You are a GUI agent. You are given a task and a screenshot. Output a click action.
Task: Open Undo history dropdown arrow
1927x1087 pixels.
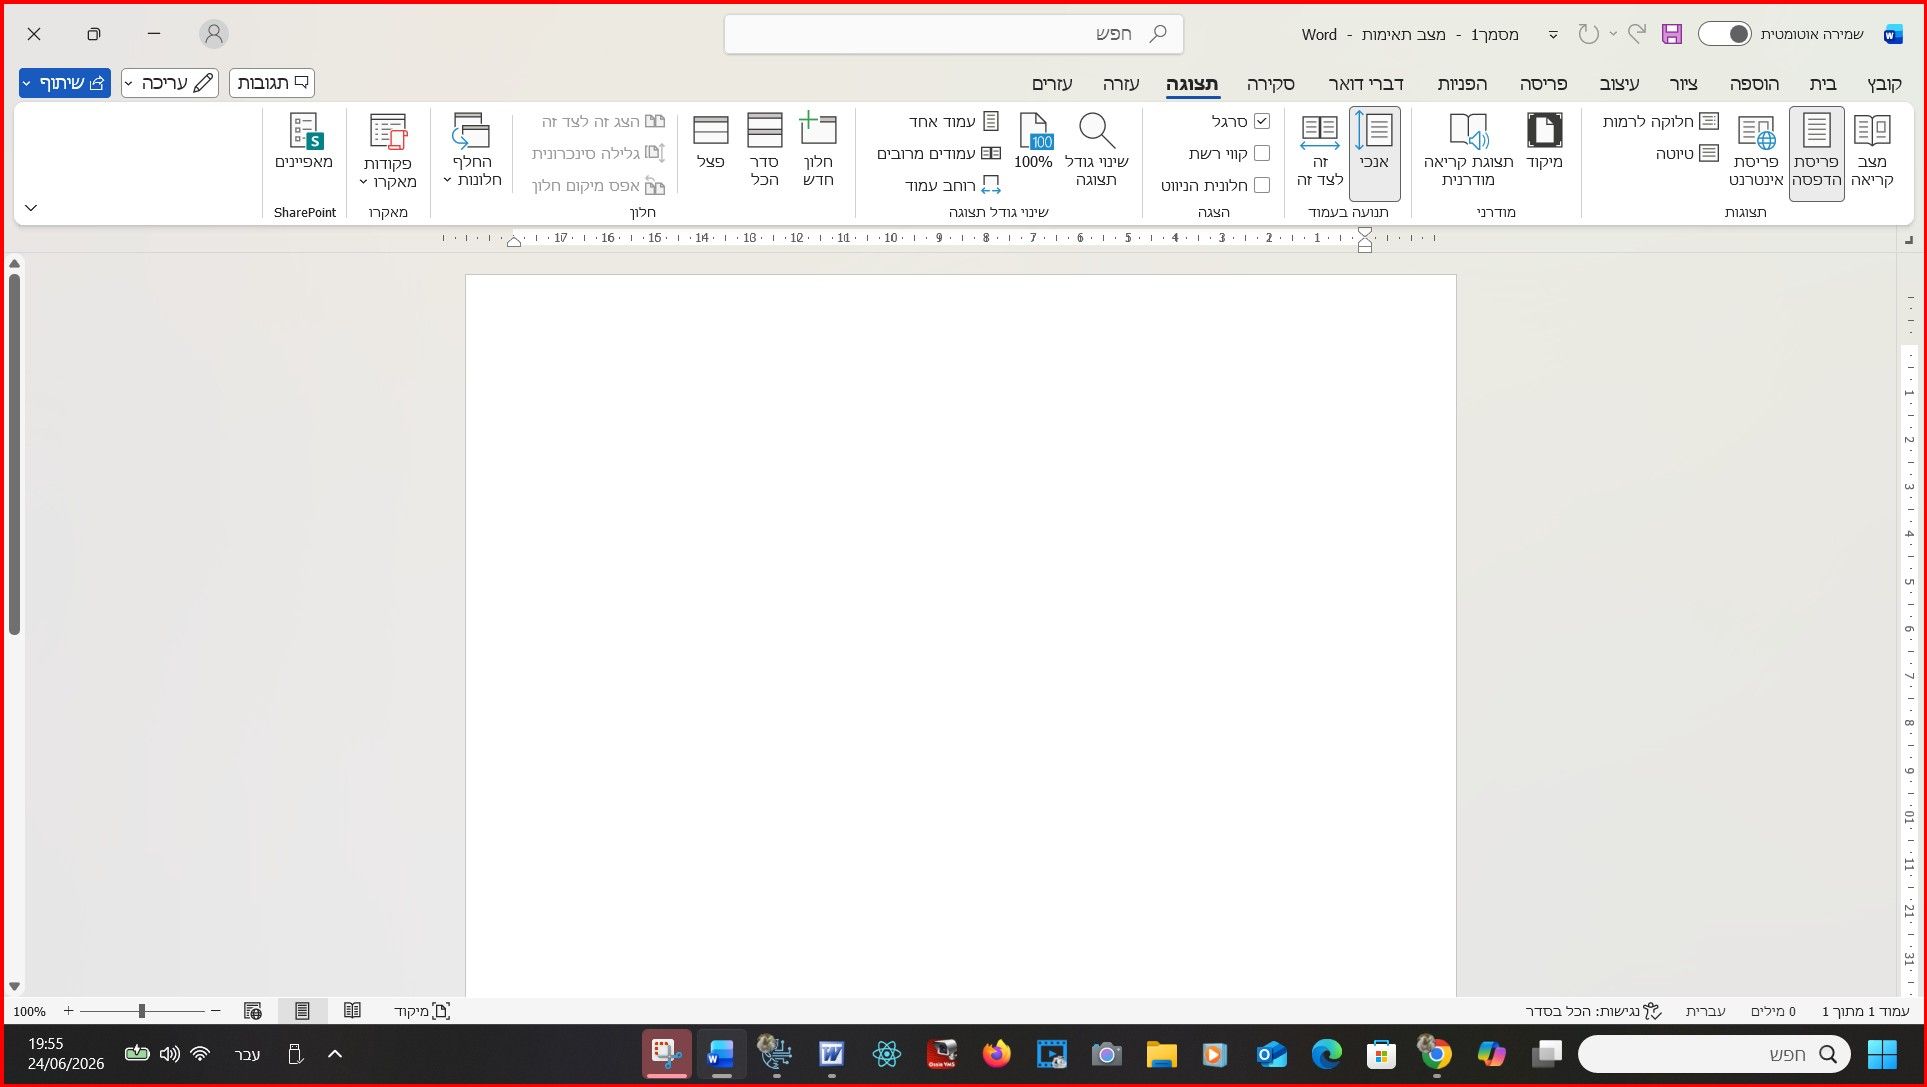pos(1613,34)
